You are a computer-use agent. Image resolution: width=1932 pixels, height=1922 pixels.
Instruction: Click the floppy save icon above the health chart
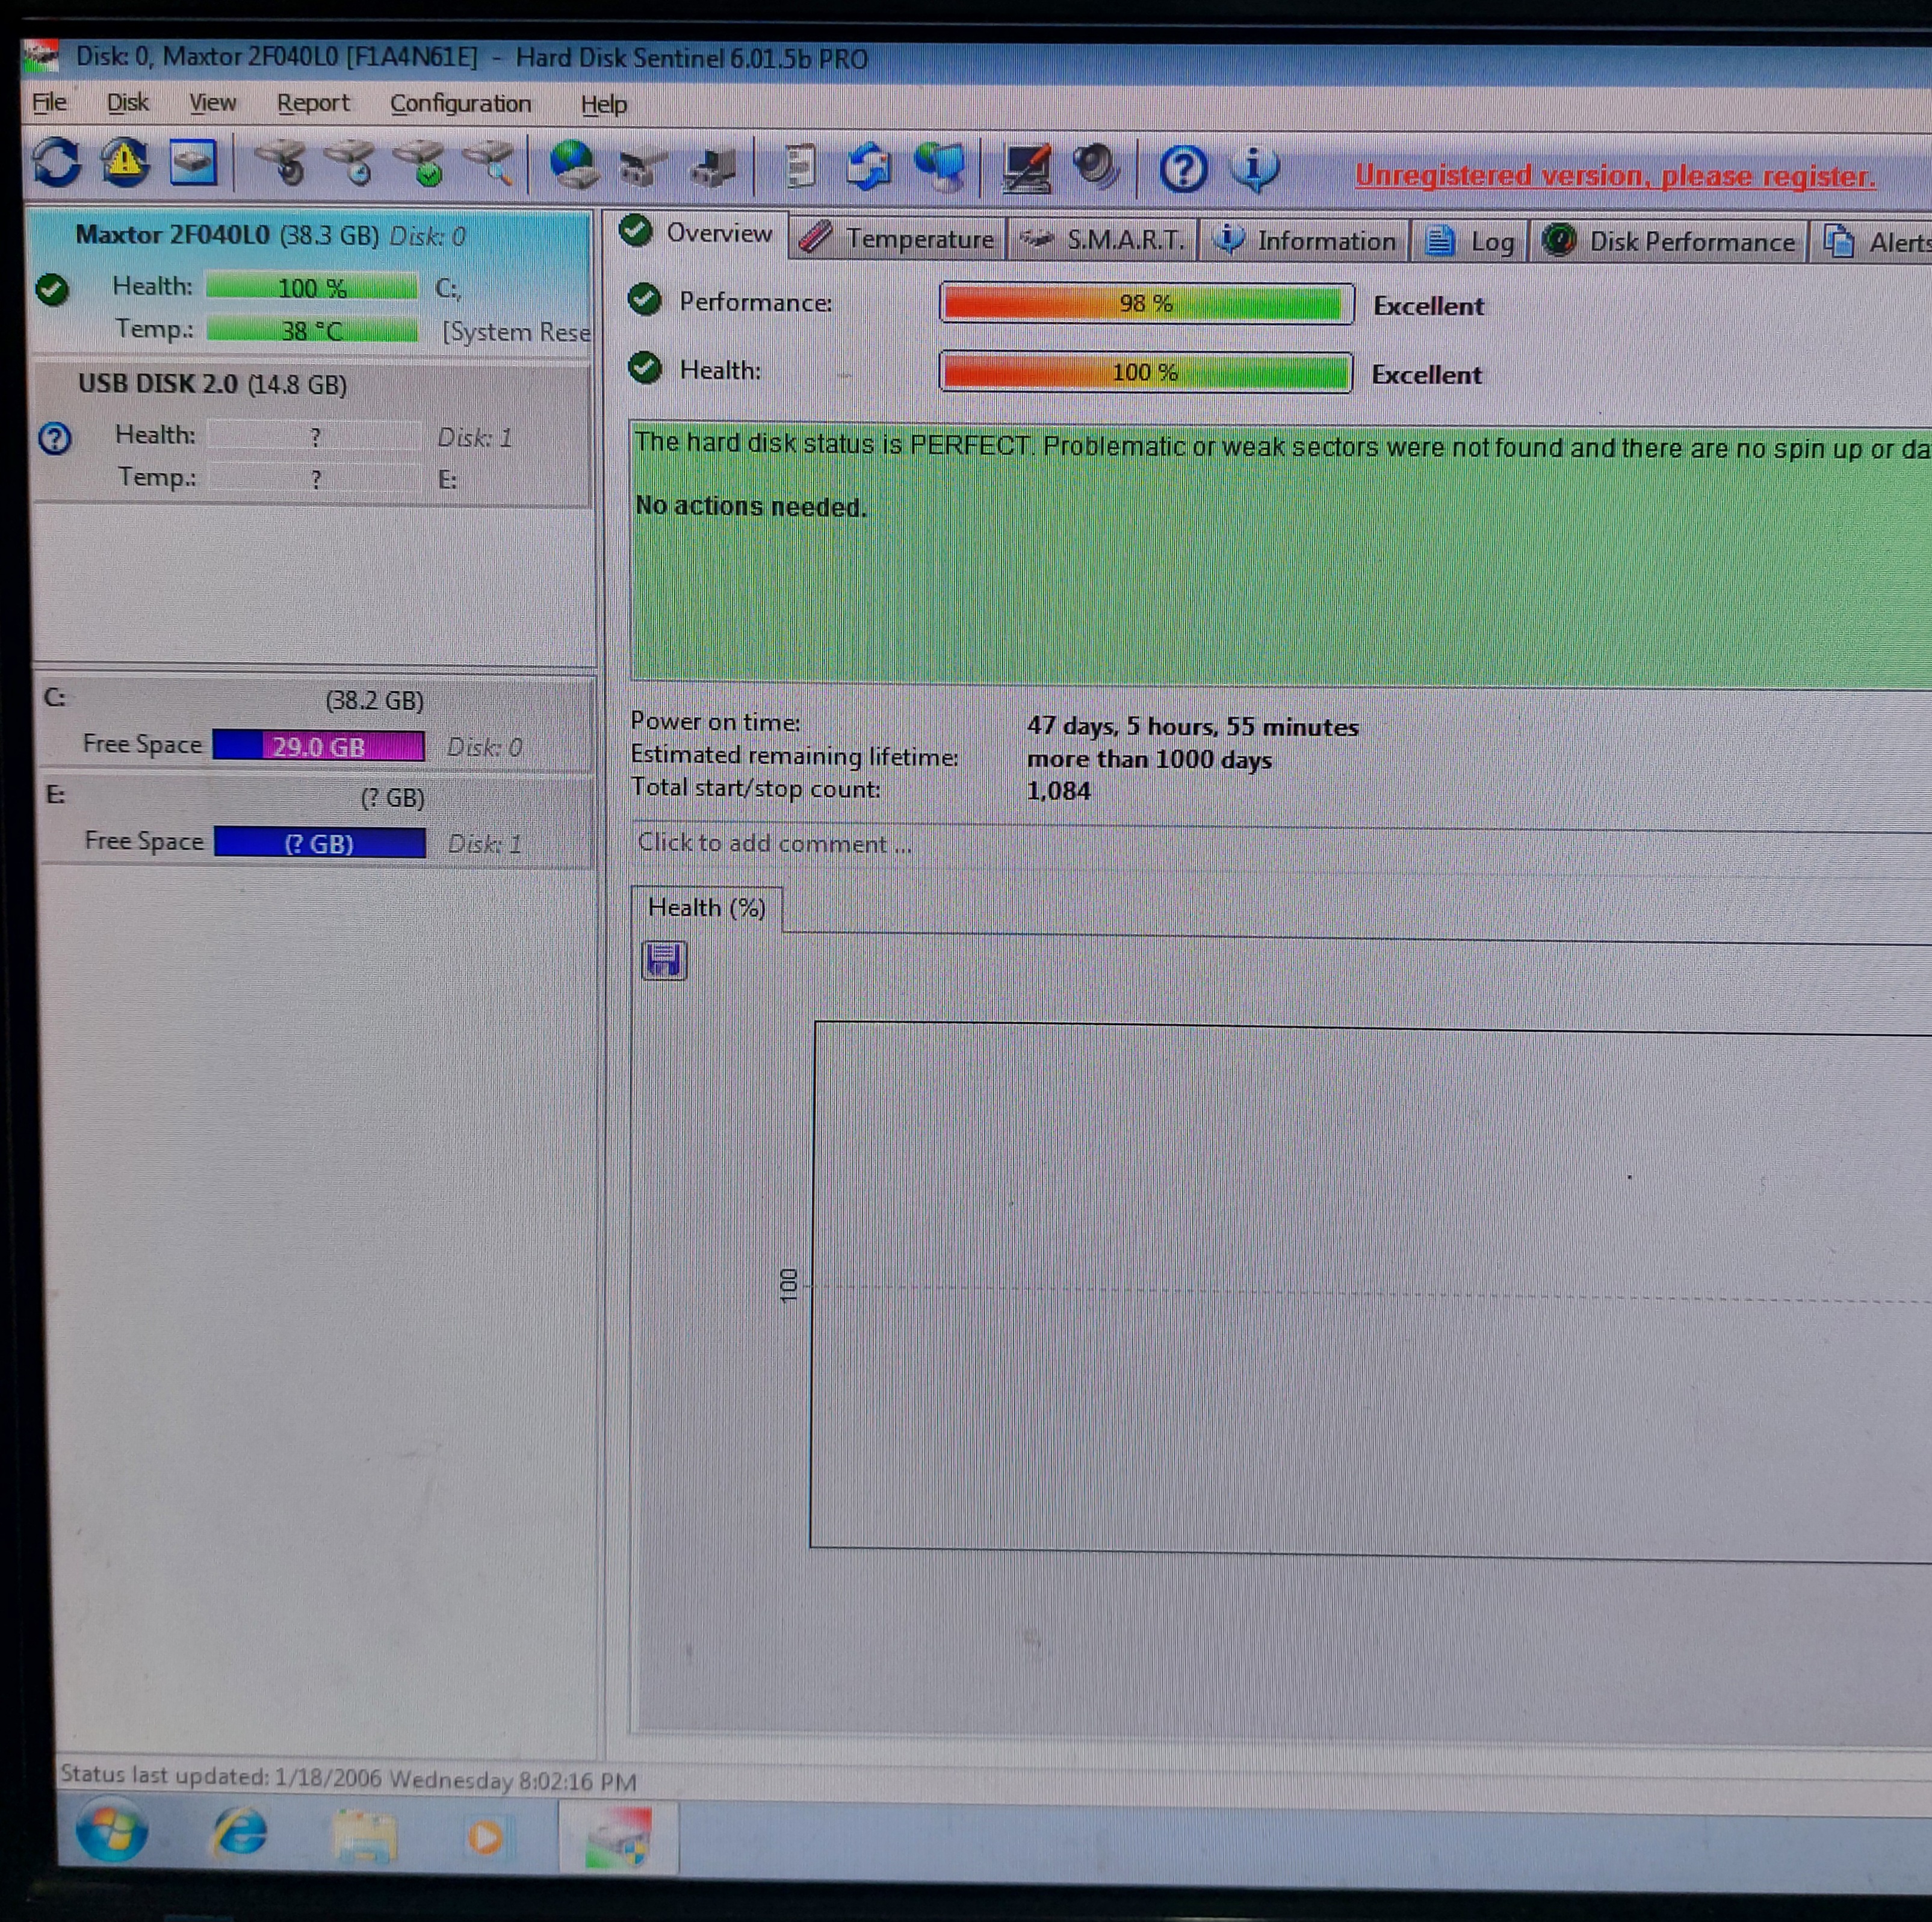663,960
